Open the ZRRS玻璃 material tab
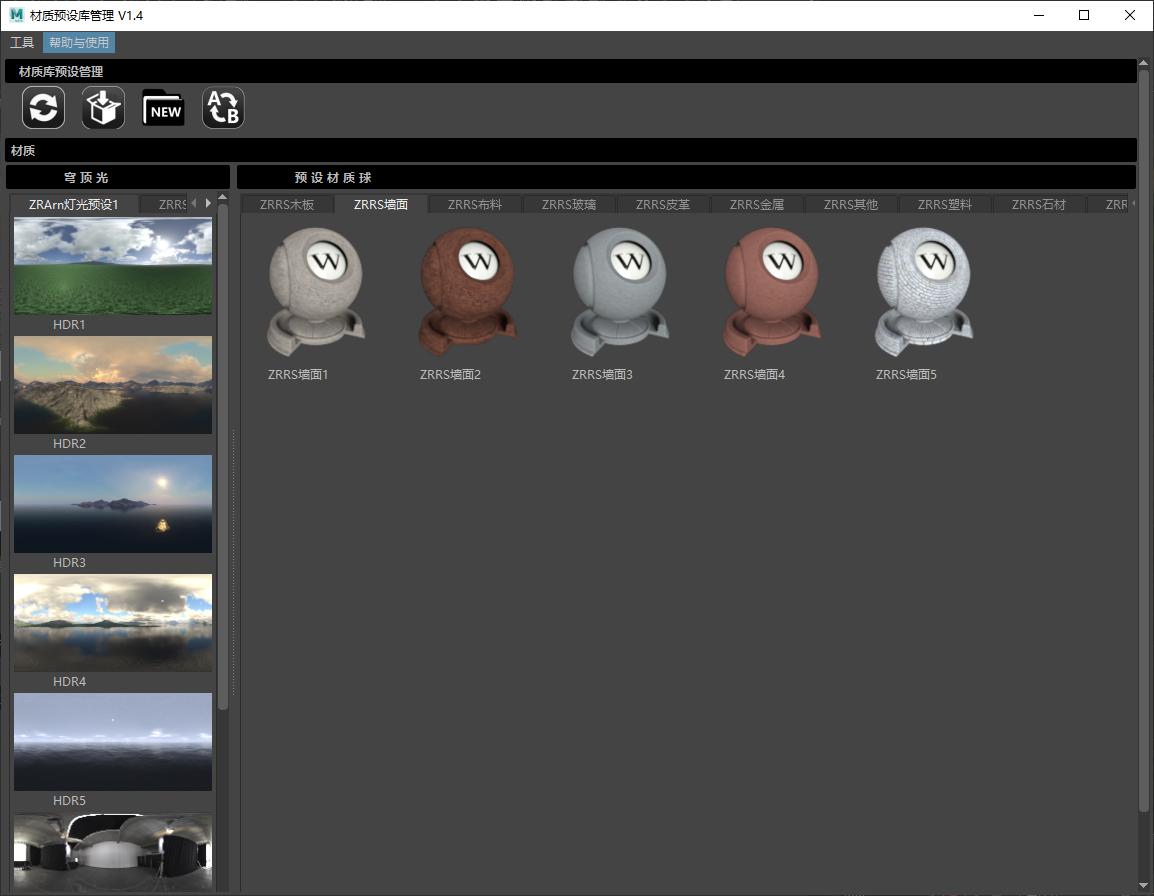 click(568, 205)
